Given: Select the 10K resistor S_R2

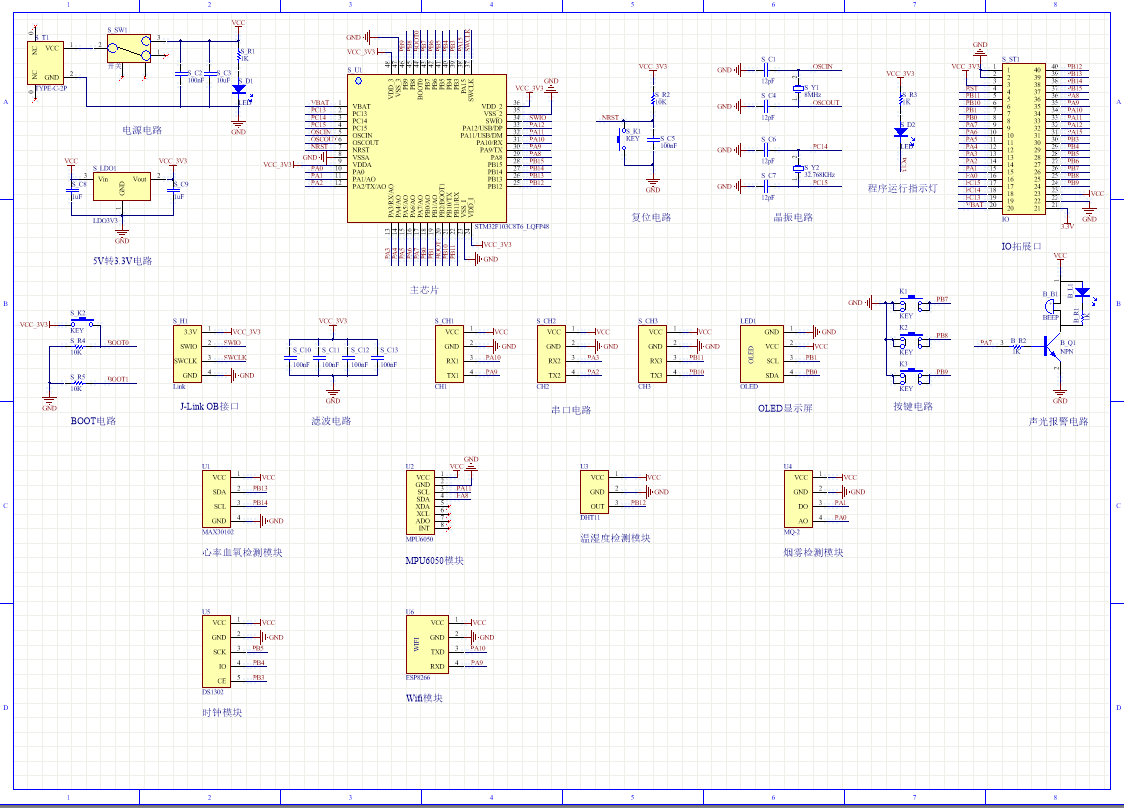Looking at the screenshot, I should [653, 100].
